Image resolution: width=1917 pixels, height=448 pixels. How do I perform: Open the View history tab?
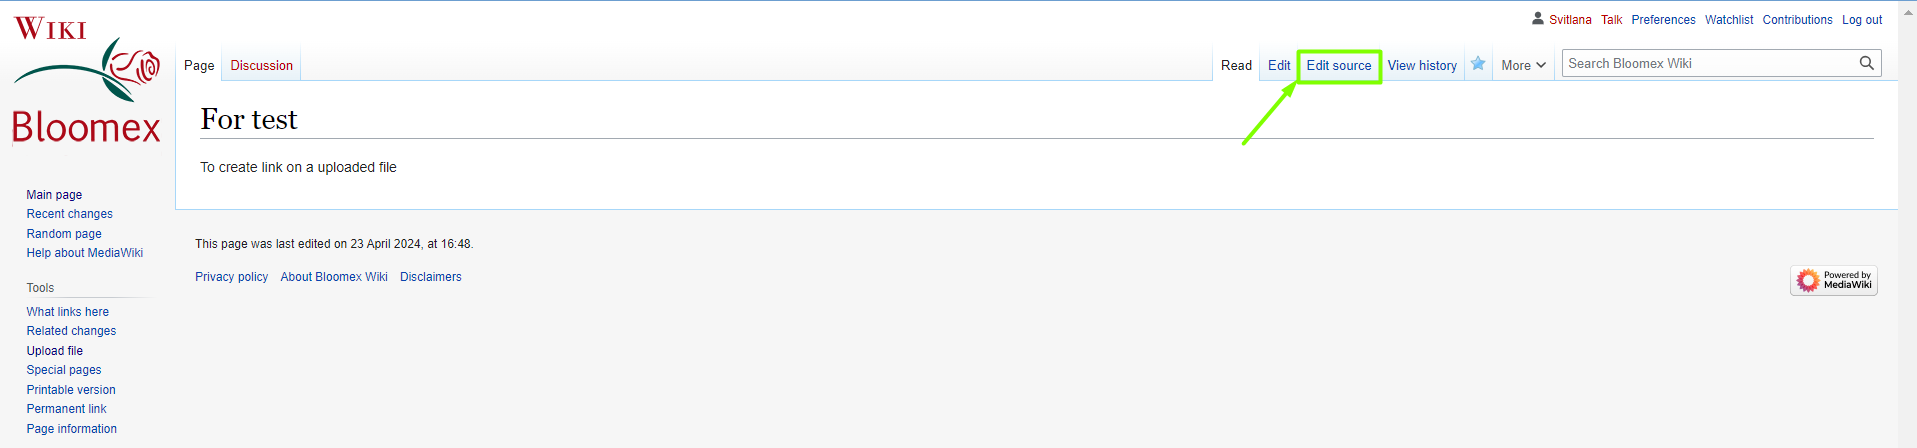1422,66
